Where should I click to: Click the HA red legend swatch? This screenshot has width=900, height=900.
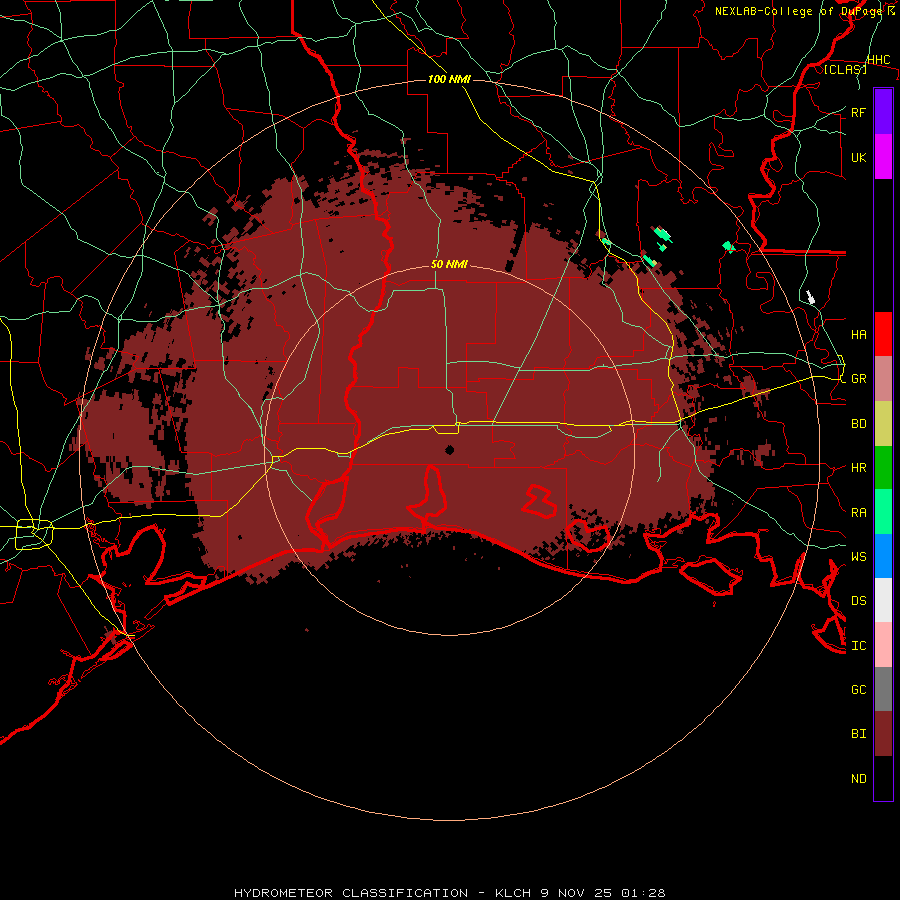pos(883,334)
